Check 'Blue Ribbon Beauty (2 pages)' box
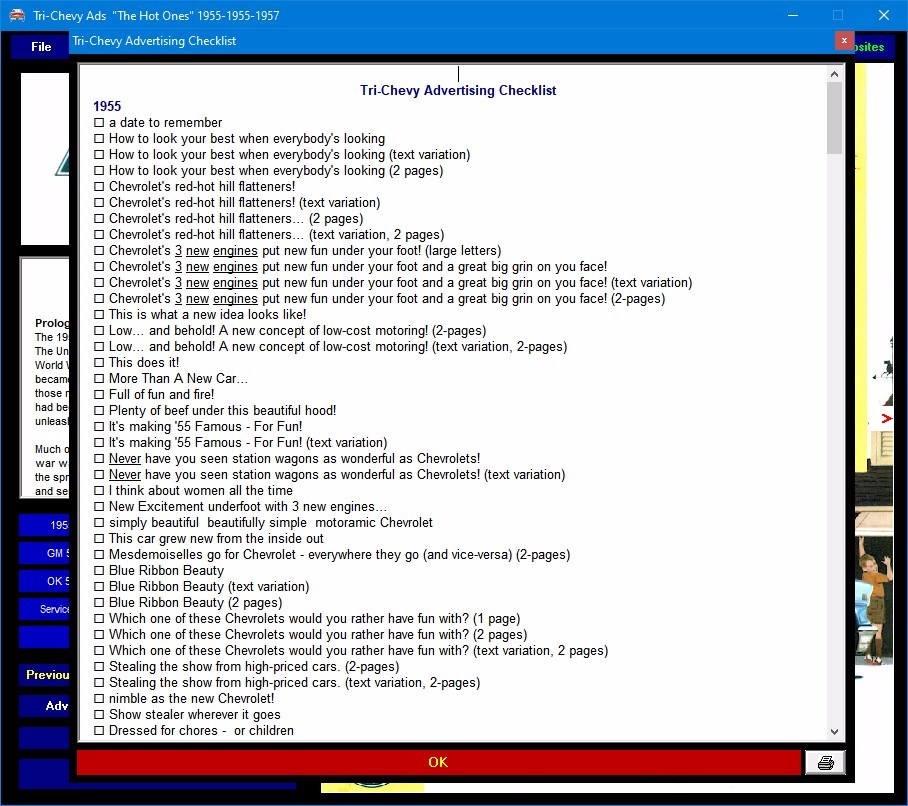 99,603
